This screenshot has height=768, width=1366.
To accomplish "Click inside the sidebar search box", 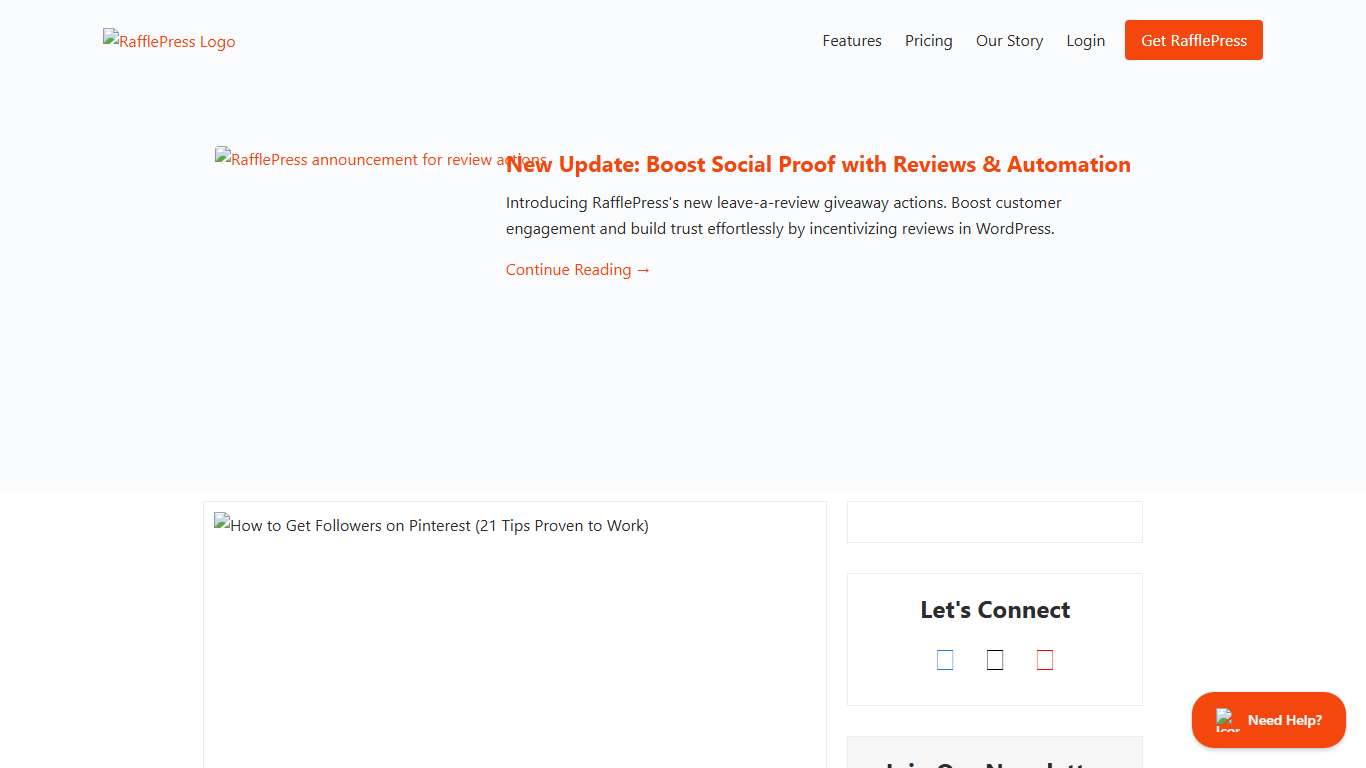I will 994,521.
